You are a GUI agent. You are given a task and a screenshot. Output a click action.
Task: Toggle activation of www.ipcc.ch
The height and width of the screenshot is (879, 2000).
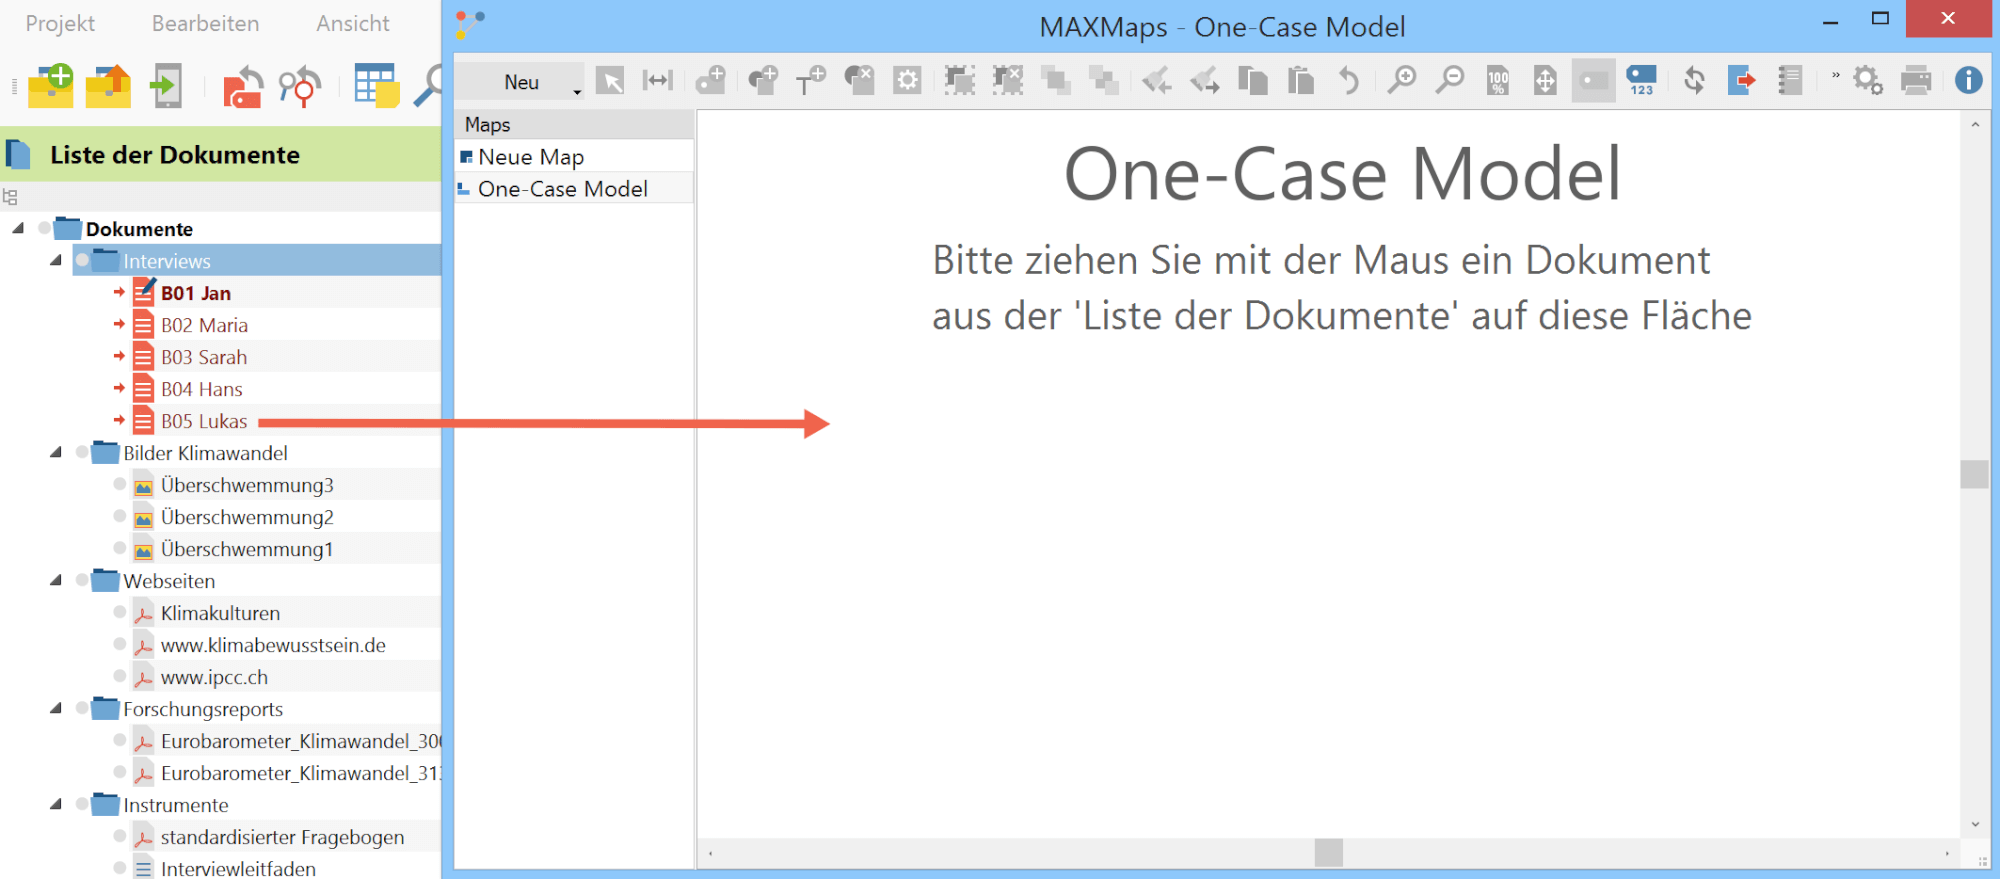point(120,676)
